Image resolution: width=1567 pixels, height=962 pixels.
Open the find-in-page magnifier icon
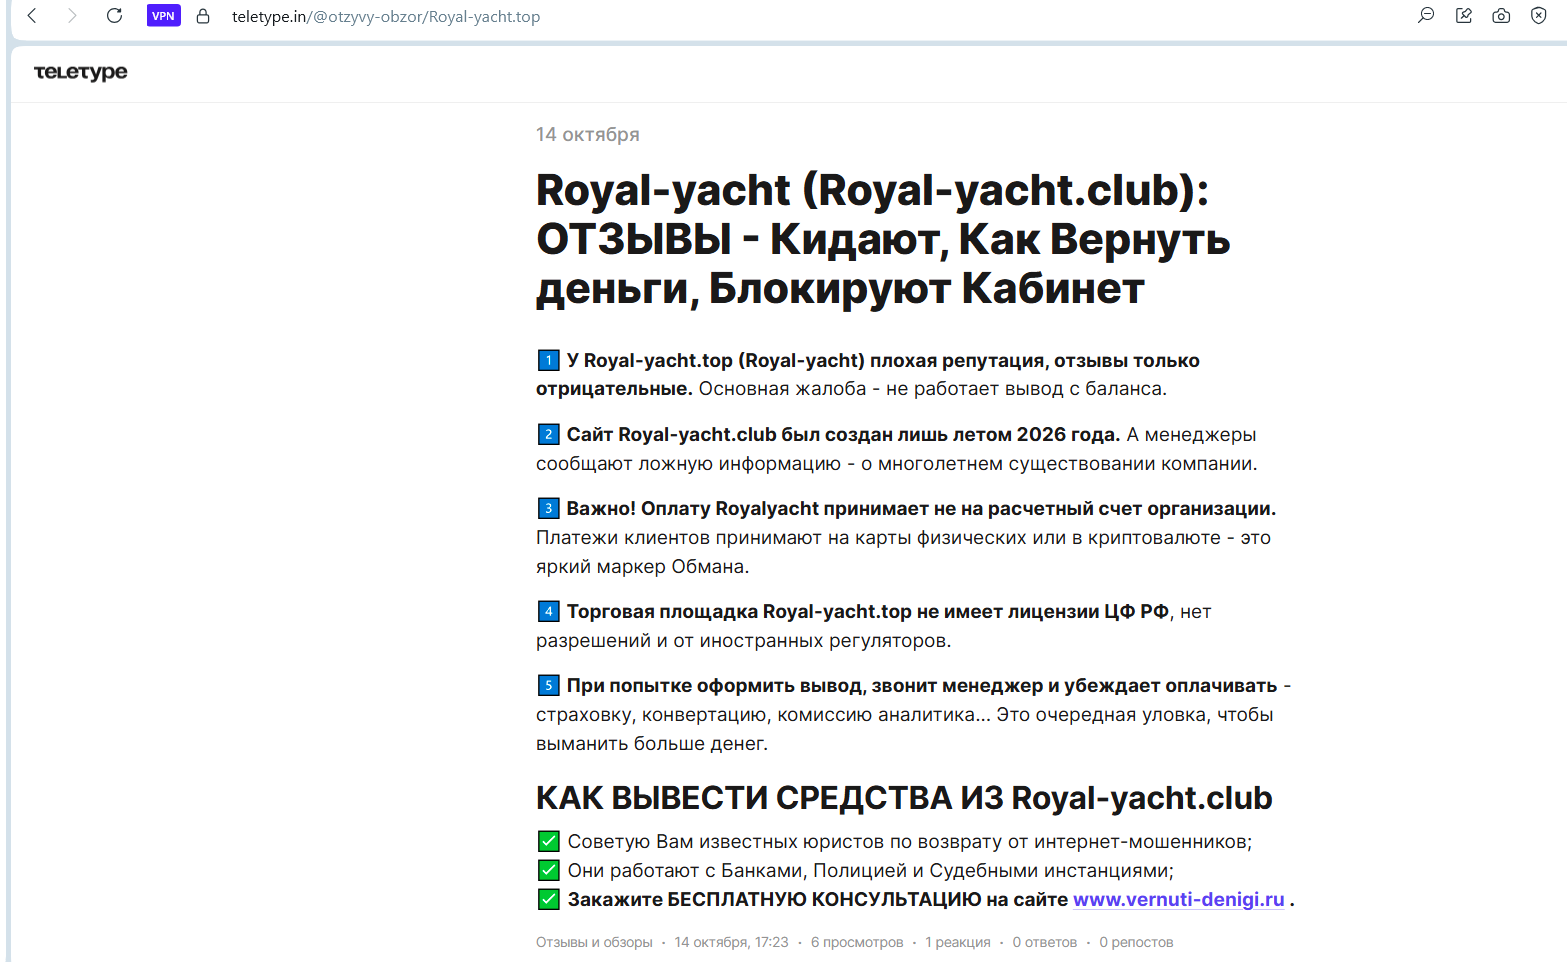point(1426,16)
